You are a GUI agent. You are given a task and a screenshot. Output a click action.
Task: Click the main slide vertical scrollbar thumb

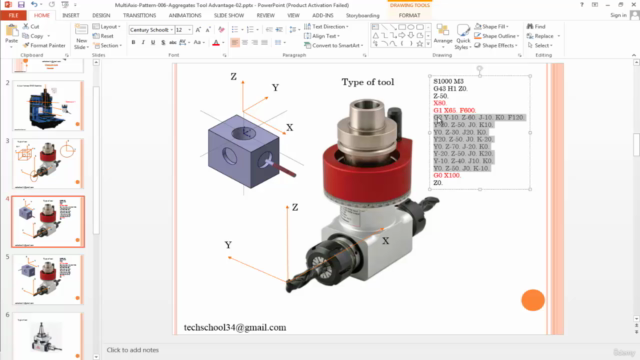[636, 144]
